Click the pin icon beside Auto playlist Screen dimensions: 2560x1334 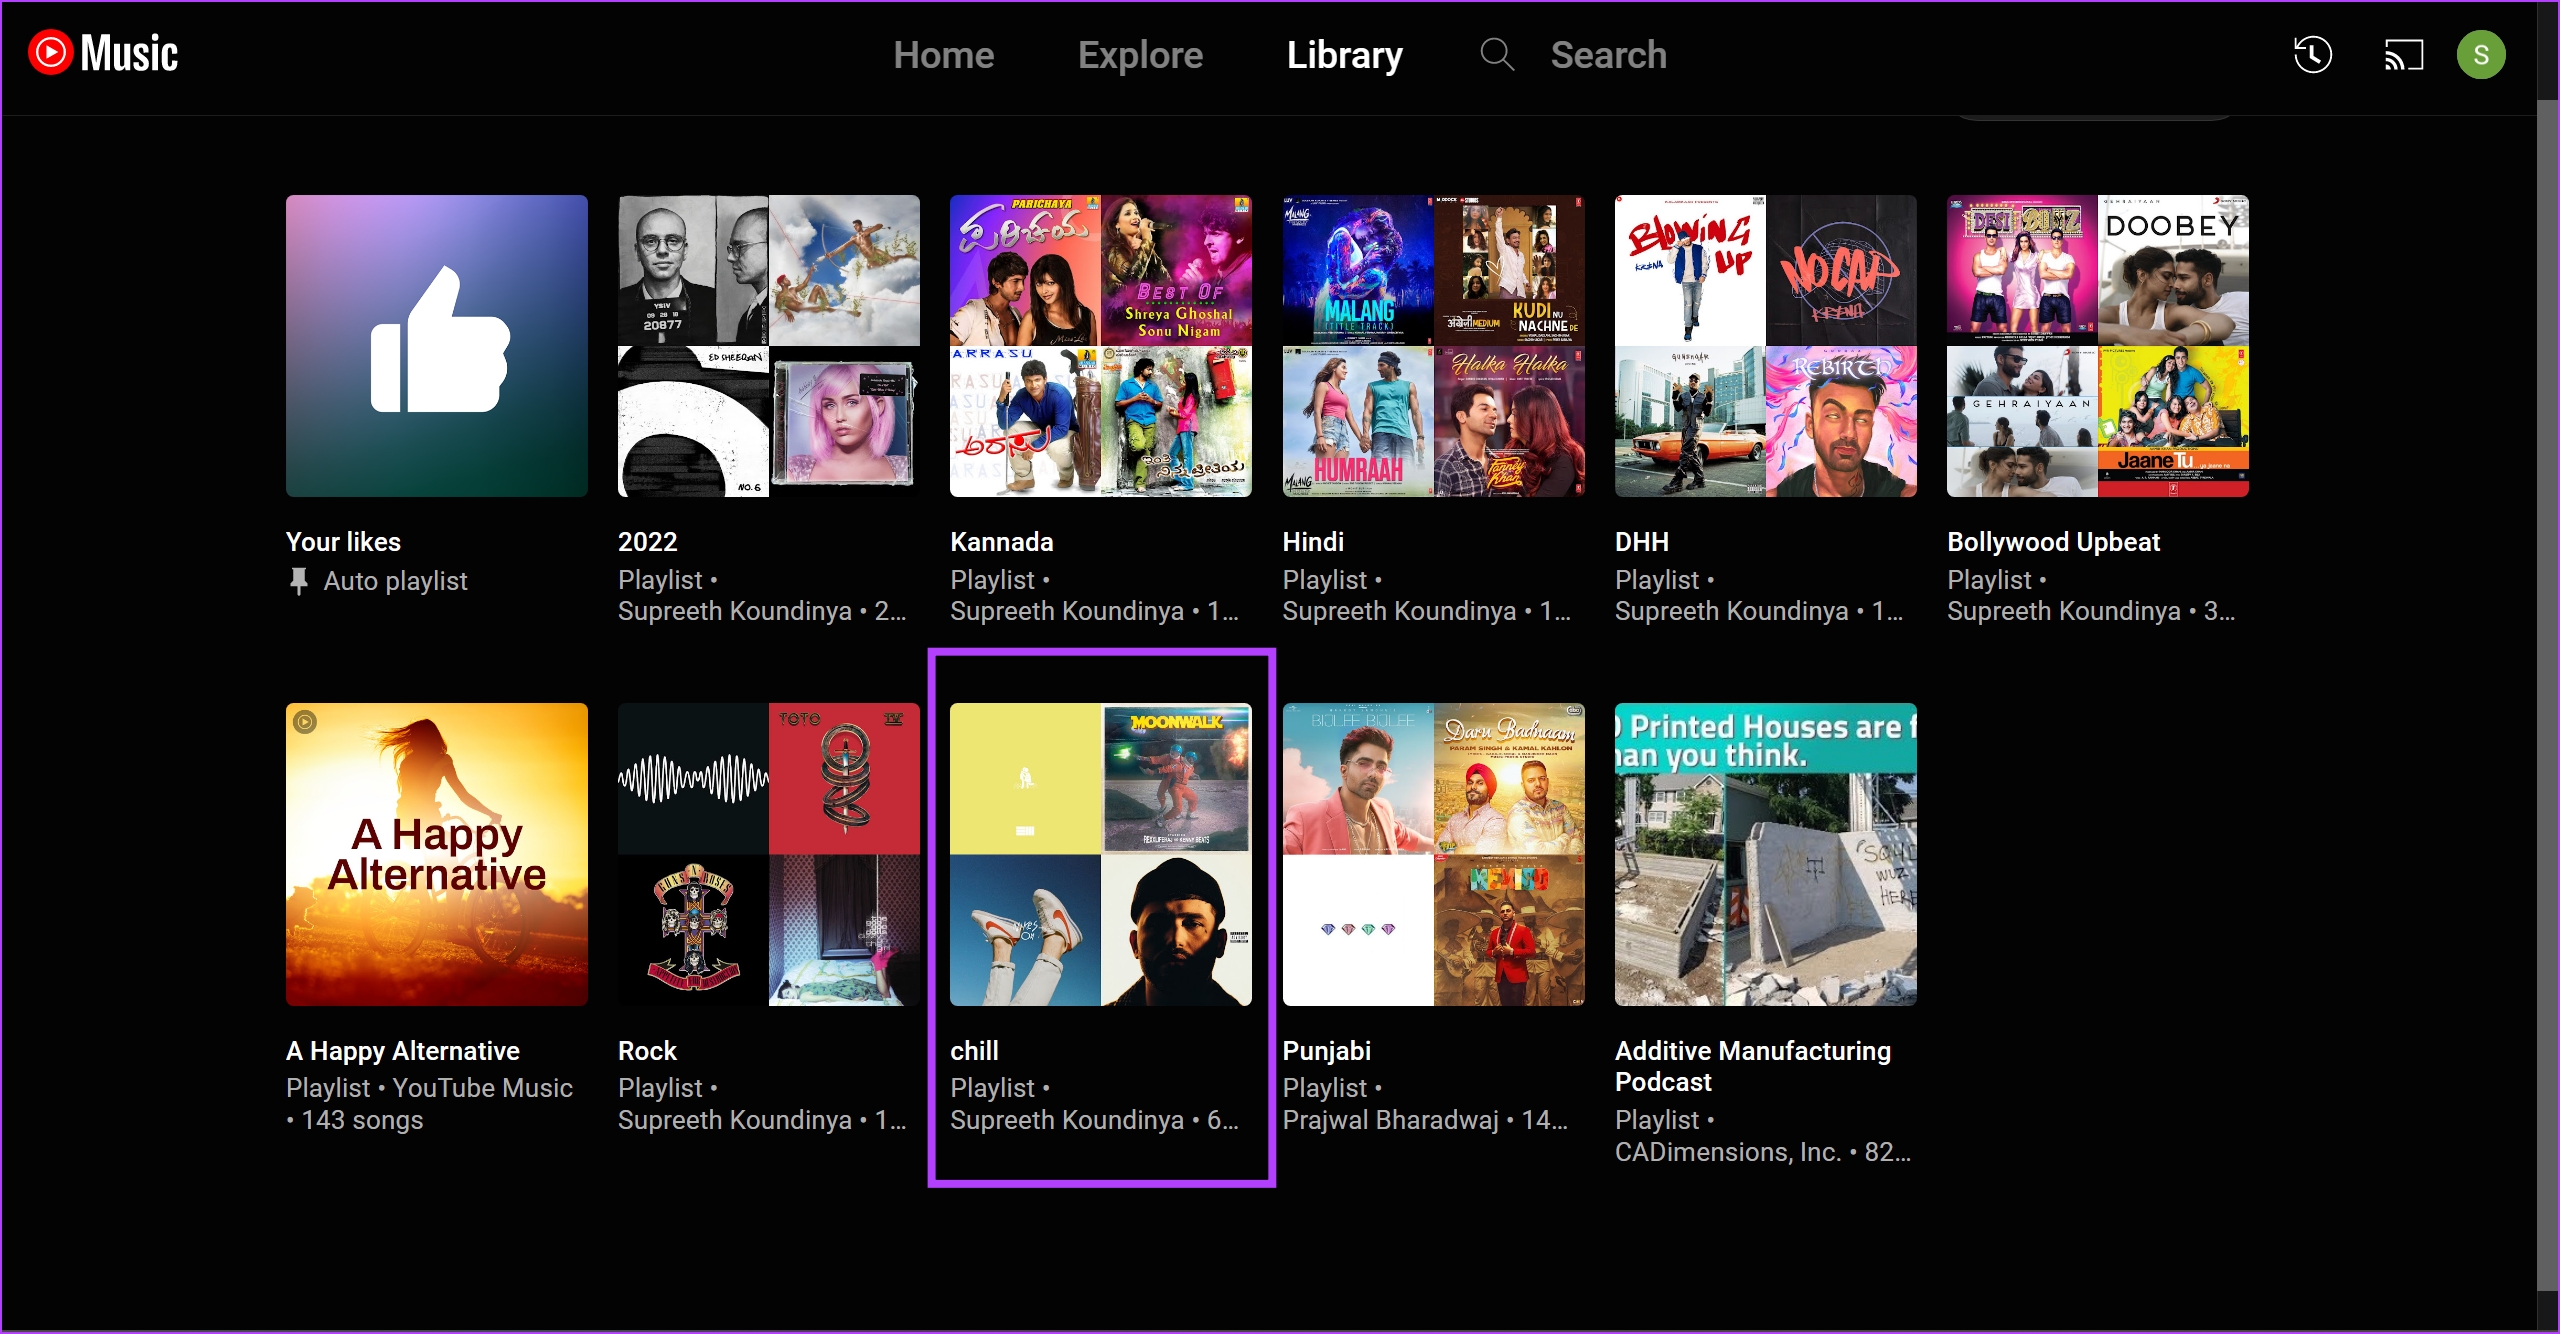pyautogui.click(x=298, y=581)
